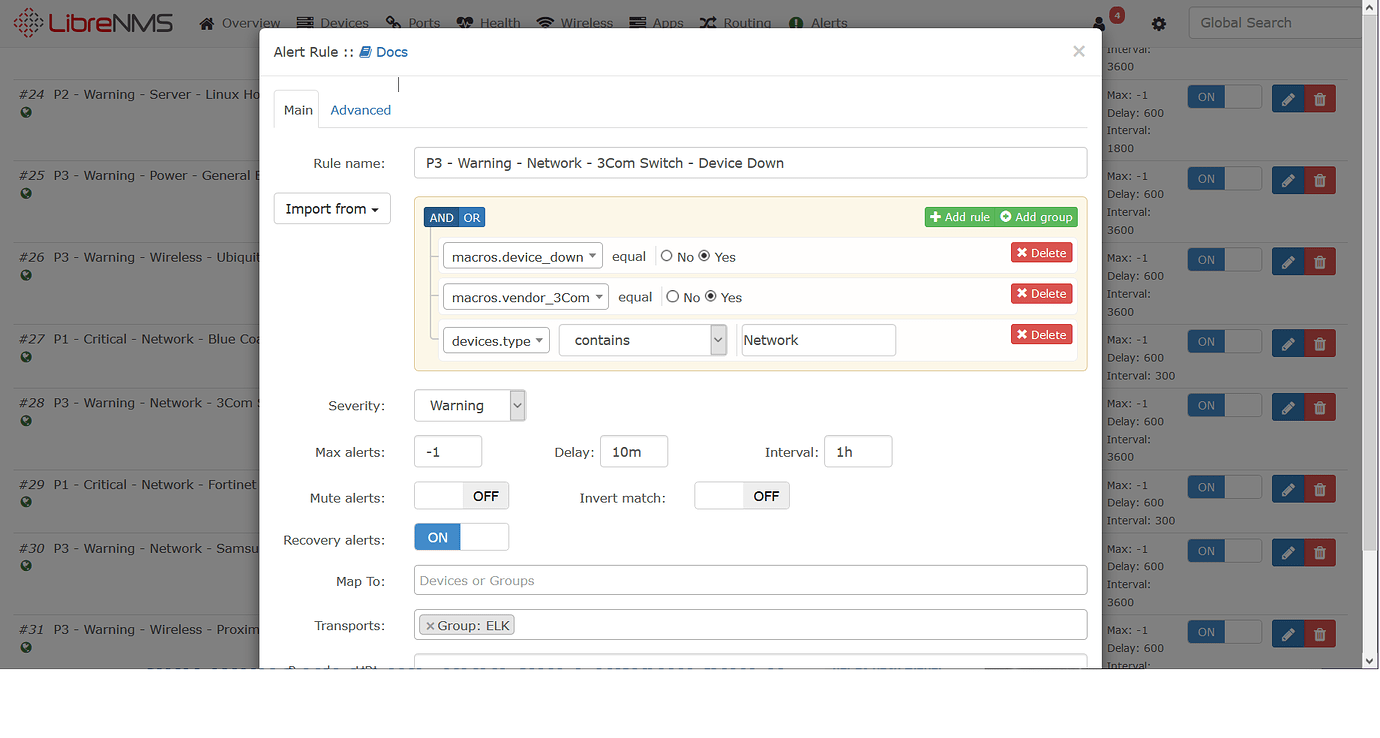
Task: Click the Map To input field
Action: point(750,580)
